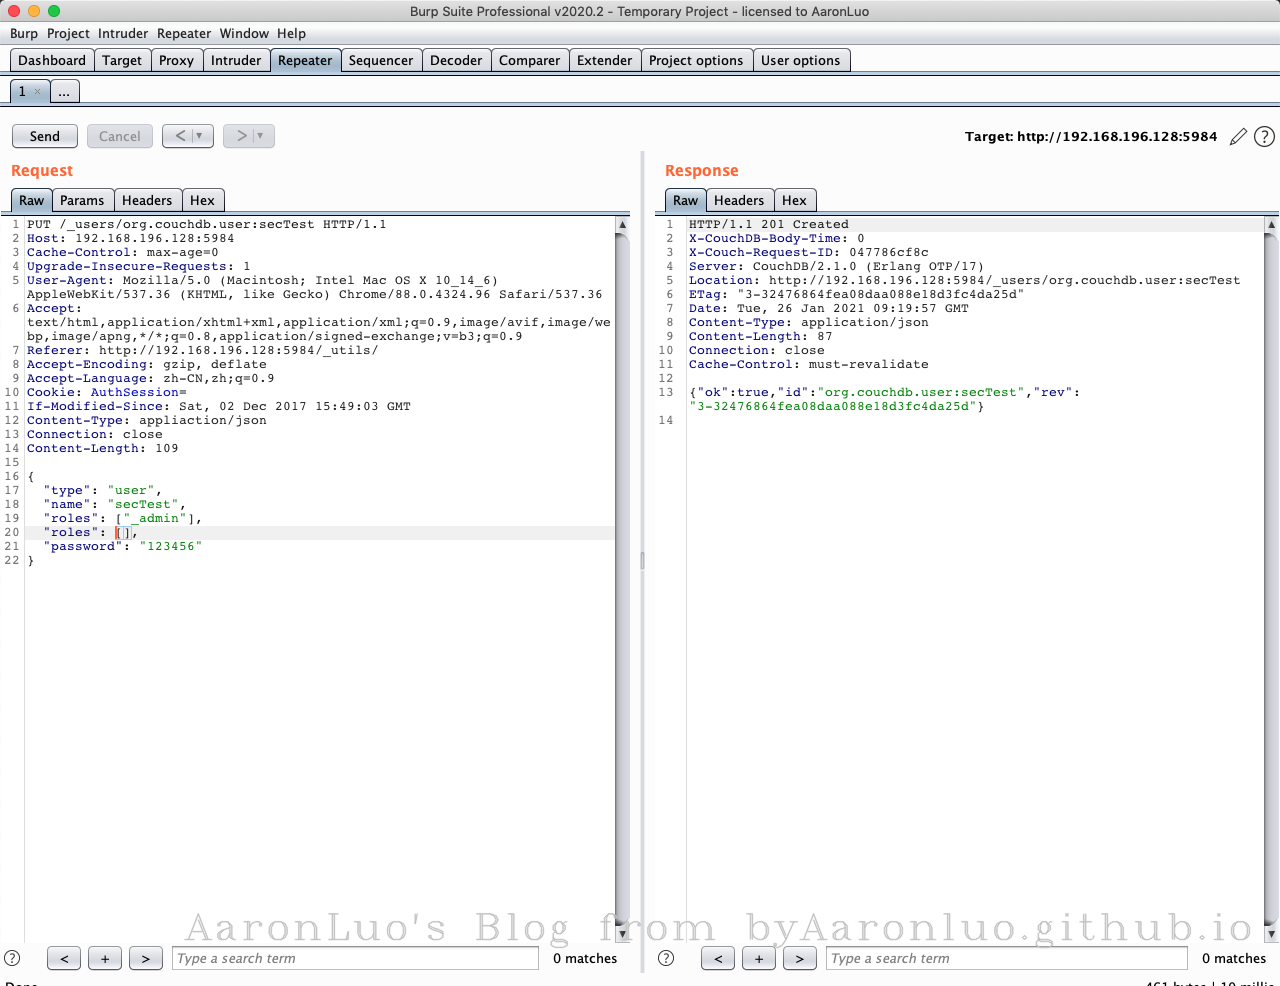Show the request Hex tab
The width and height of the screenshot is (1280, 986).
pyautogui.click(x=202, y=200)
